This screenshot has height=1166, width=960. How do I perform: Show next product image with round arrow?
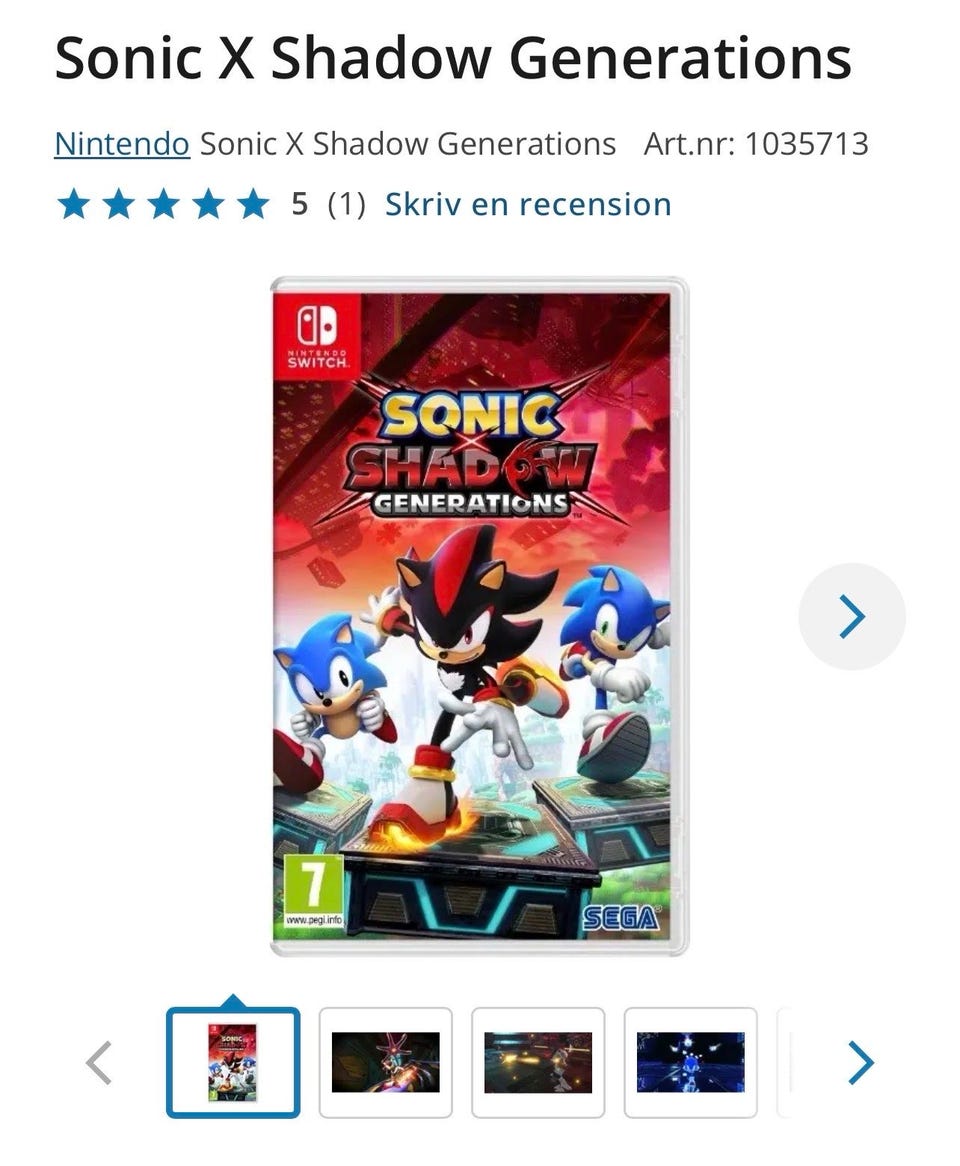coord(852,616)
